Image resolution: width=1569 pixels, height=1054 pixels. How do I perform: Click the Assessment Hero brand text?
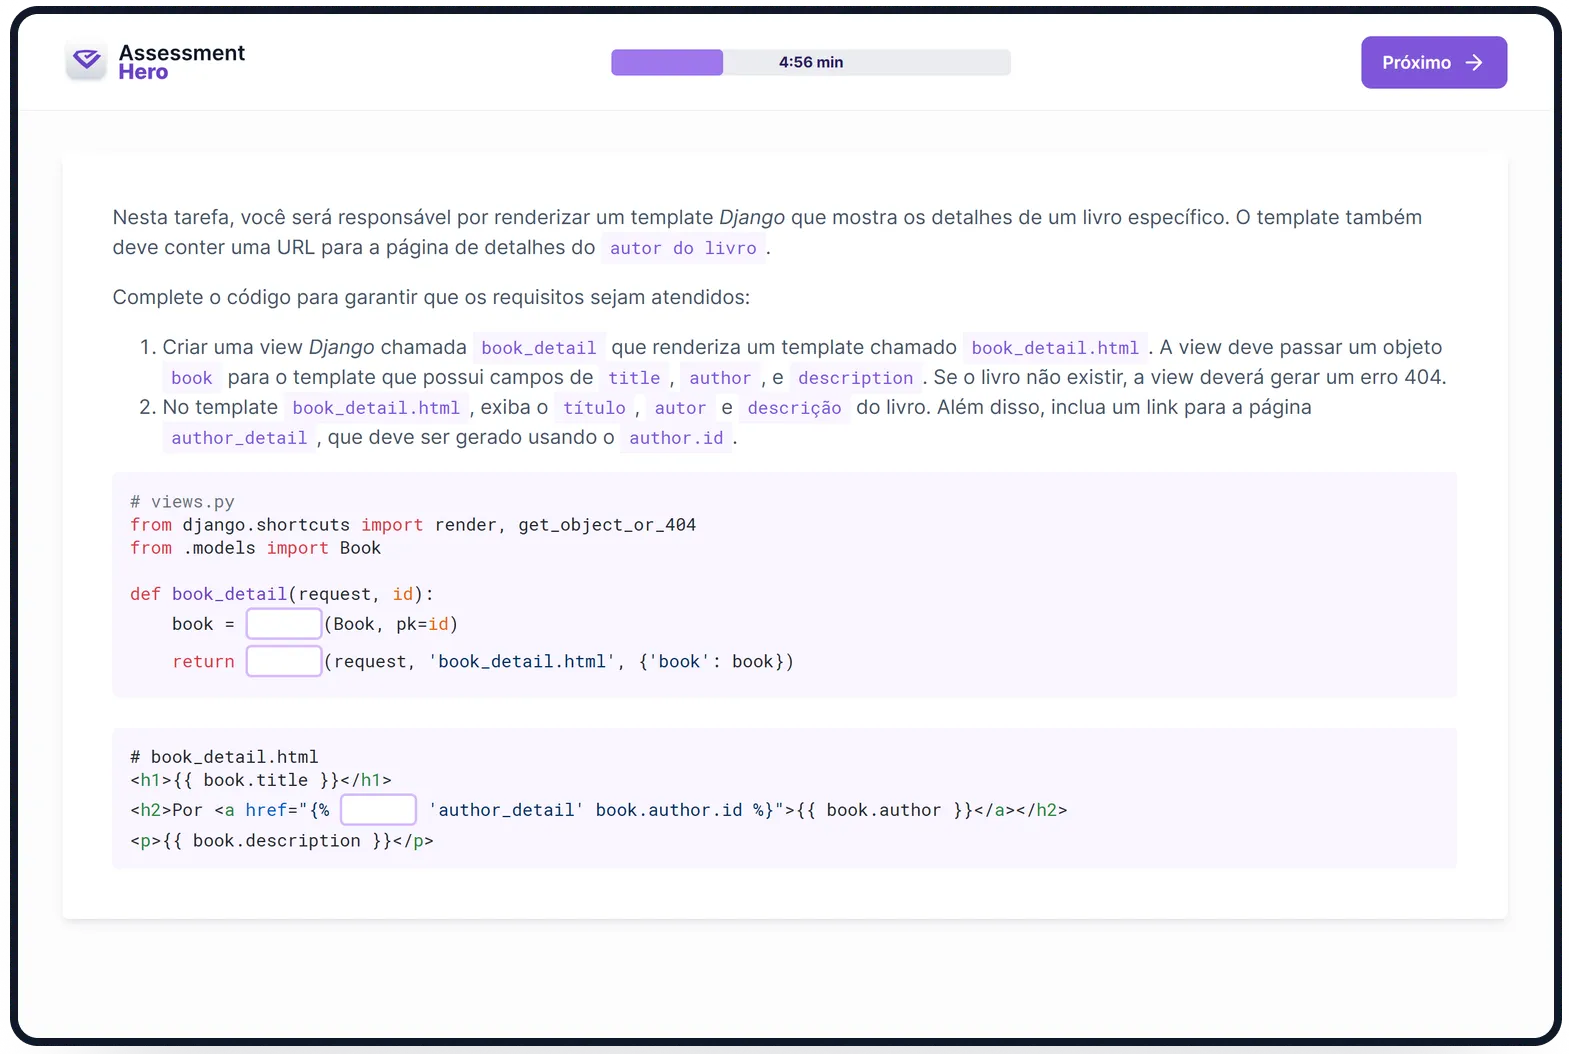(x=182, y=62)
